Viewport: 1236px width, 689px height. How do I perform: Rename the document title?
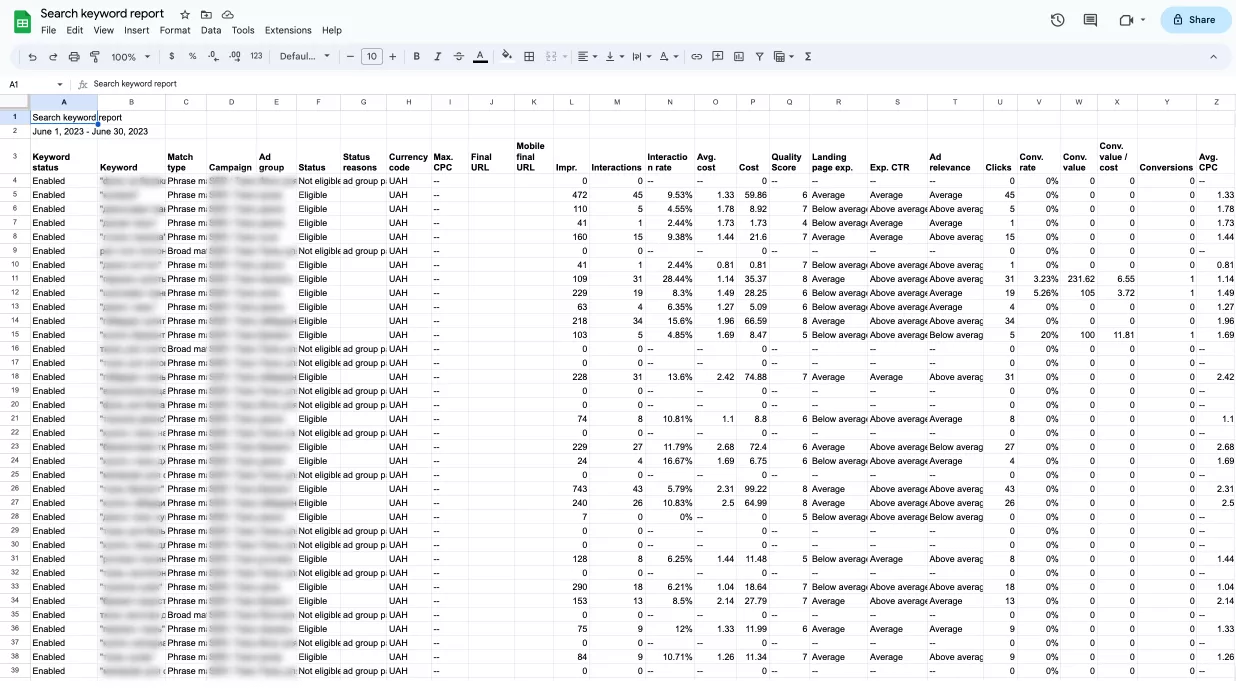(102, 14)
